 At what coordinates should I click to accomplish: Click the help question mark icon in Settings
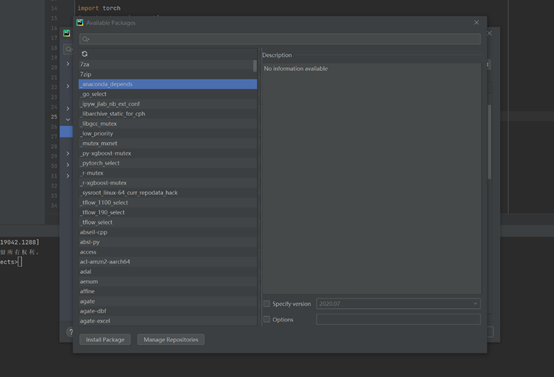(70, 332)
